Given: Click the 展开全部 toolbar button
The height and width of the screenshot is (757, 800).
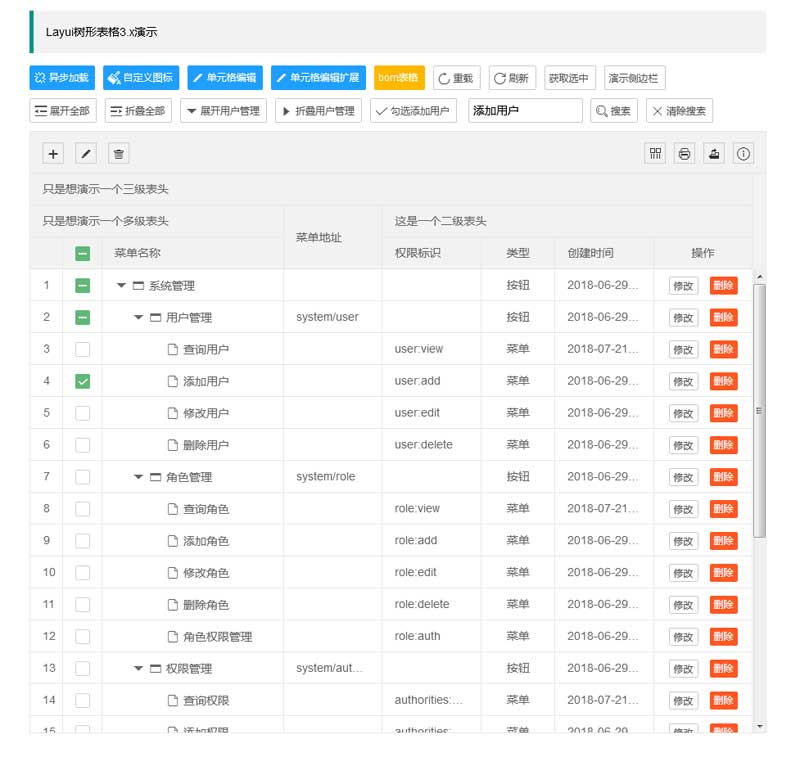Looking at the screenshot, I should (64, 111).
